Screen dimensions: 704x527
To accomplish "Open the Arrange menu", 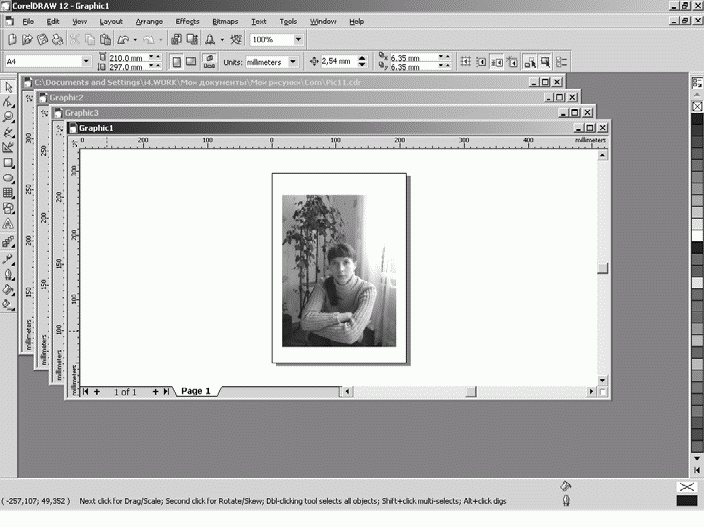I will [x=149, y=21].
